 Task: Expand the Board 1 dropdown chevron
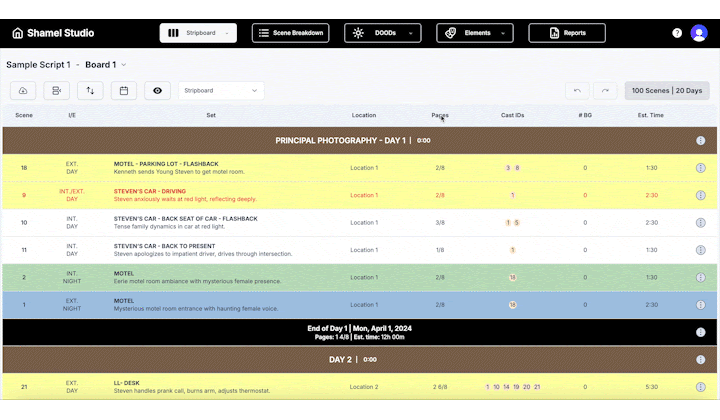tap(124, 65)
